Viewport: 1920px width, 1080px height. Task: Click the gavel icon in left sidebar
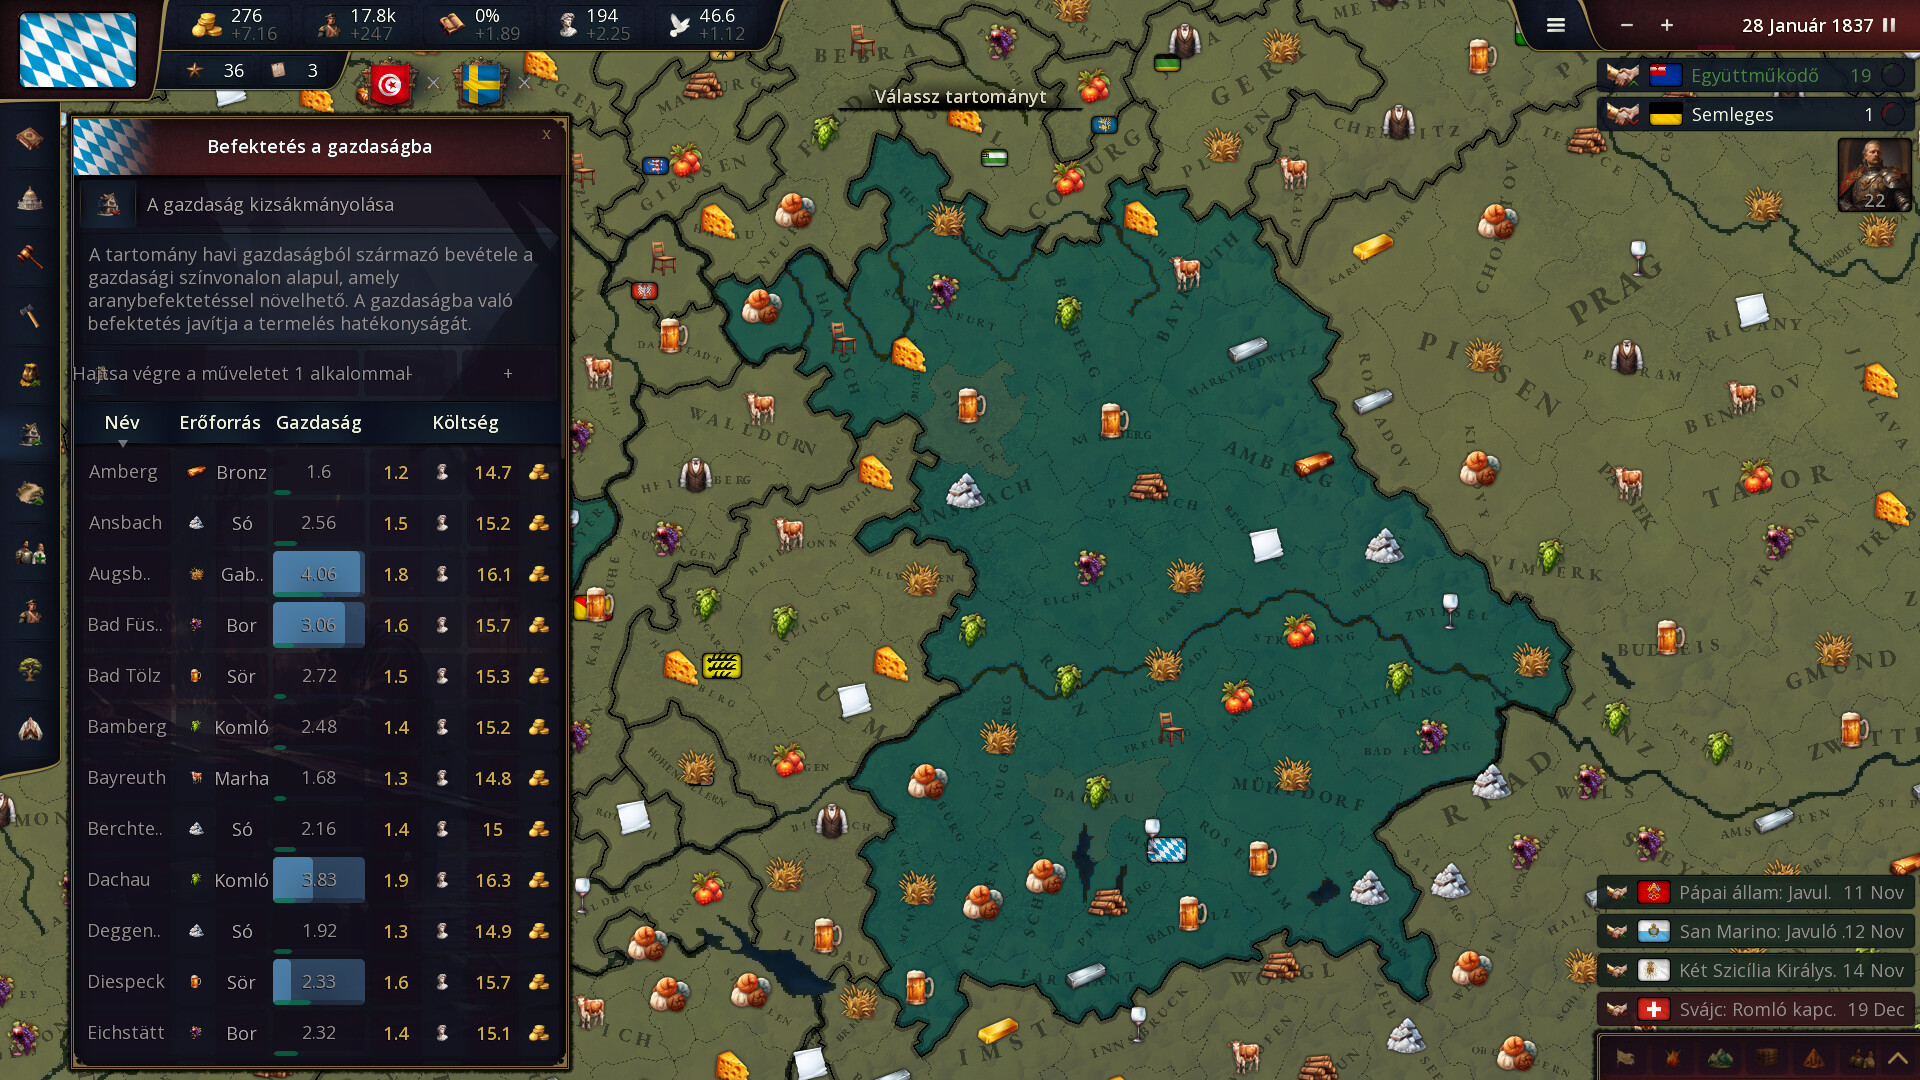[30, 257]
